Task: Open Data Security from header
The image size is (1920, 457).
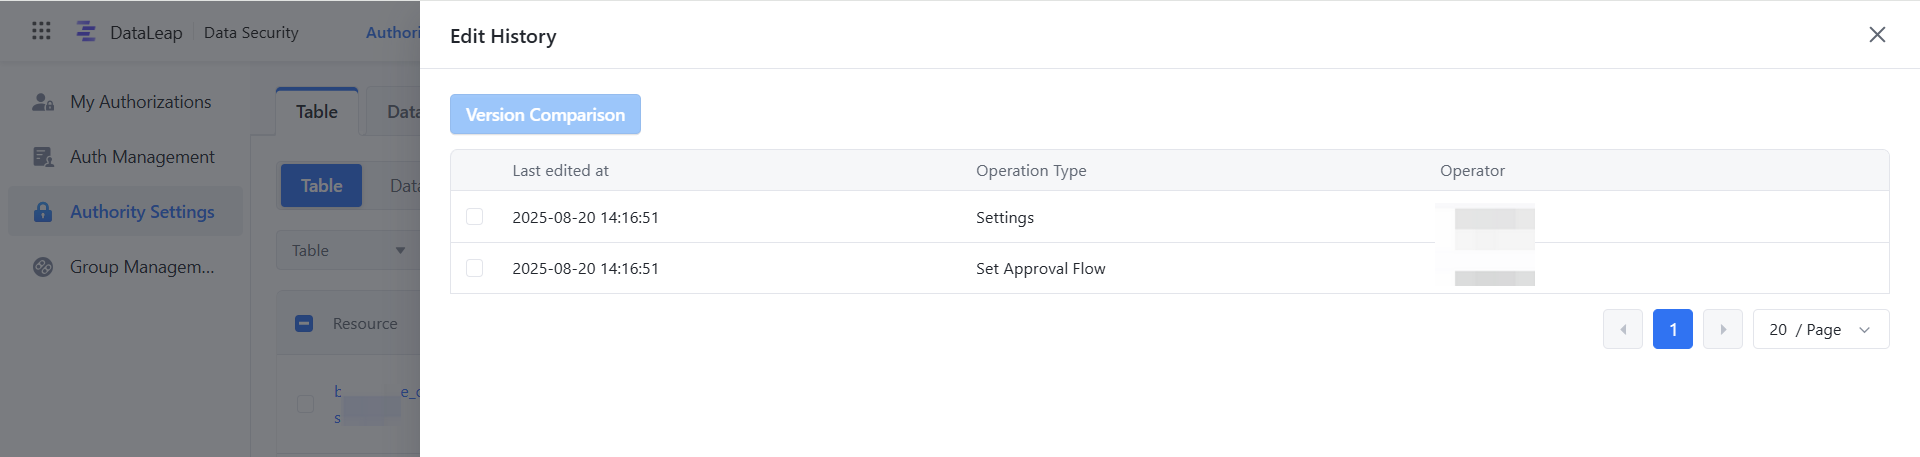Action: coord(251,32)
